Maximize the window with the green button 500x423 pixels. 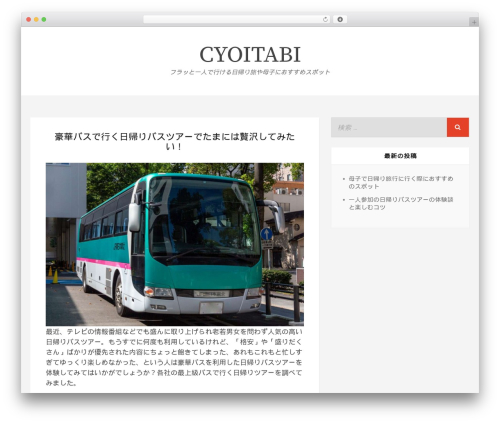44,19
